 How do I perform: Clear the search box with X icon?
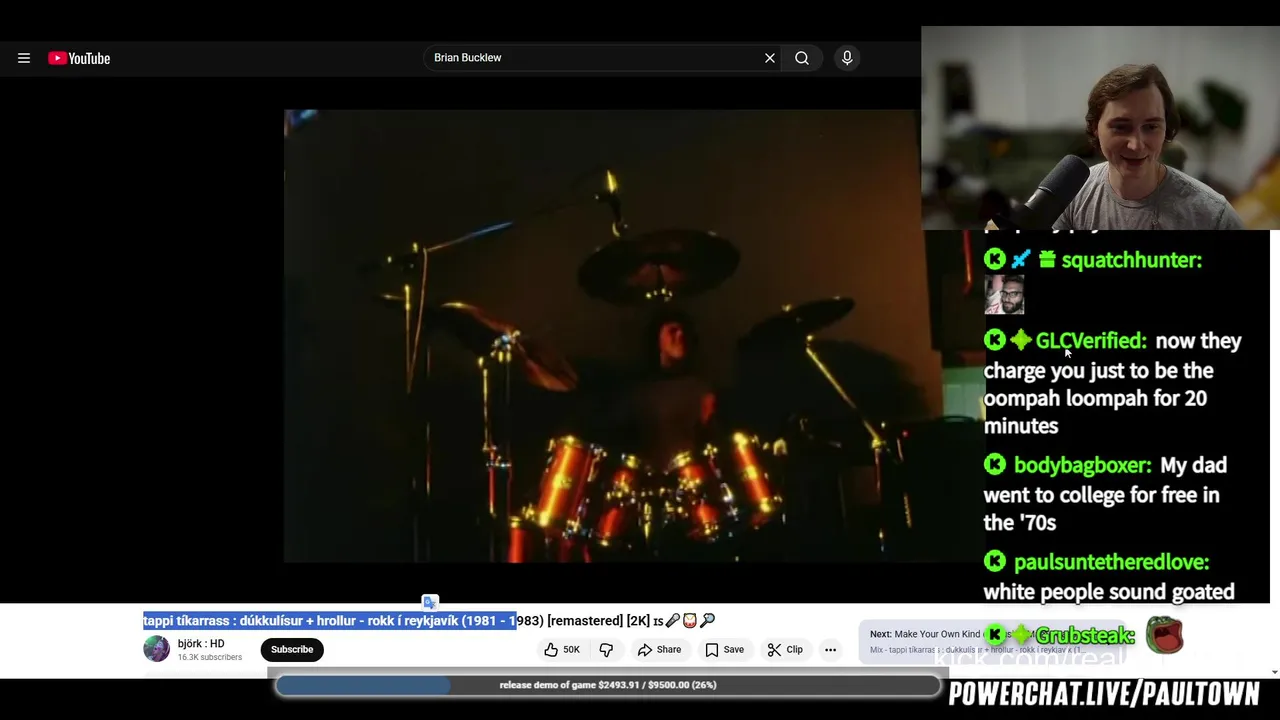(770, 58)
